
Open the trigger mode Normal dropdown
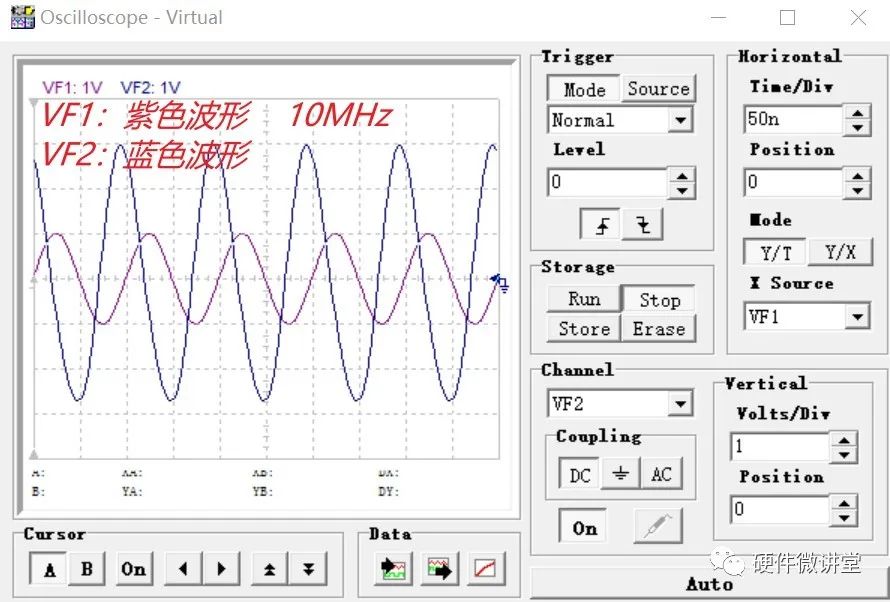680,121
